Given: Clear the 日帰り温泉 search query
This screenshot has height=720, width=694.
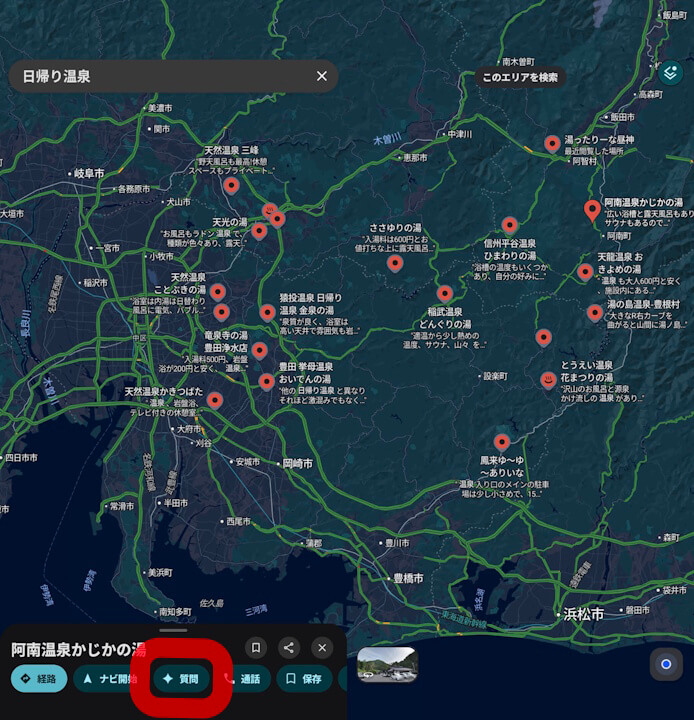Looking at the screenshot, I should 322,76.
